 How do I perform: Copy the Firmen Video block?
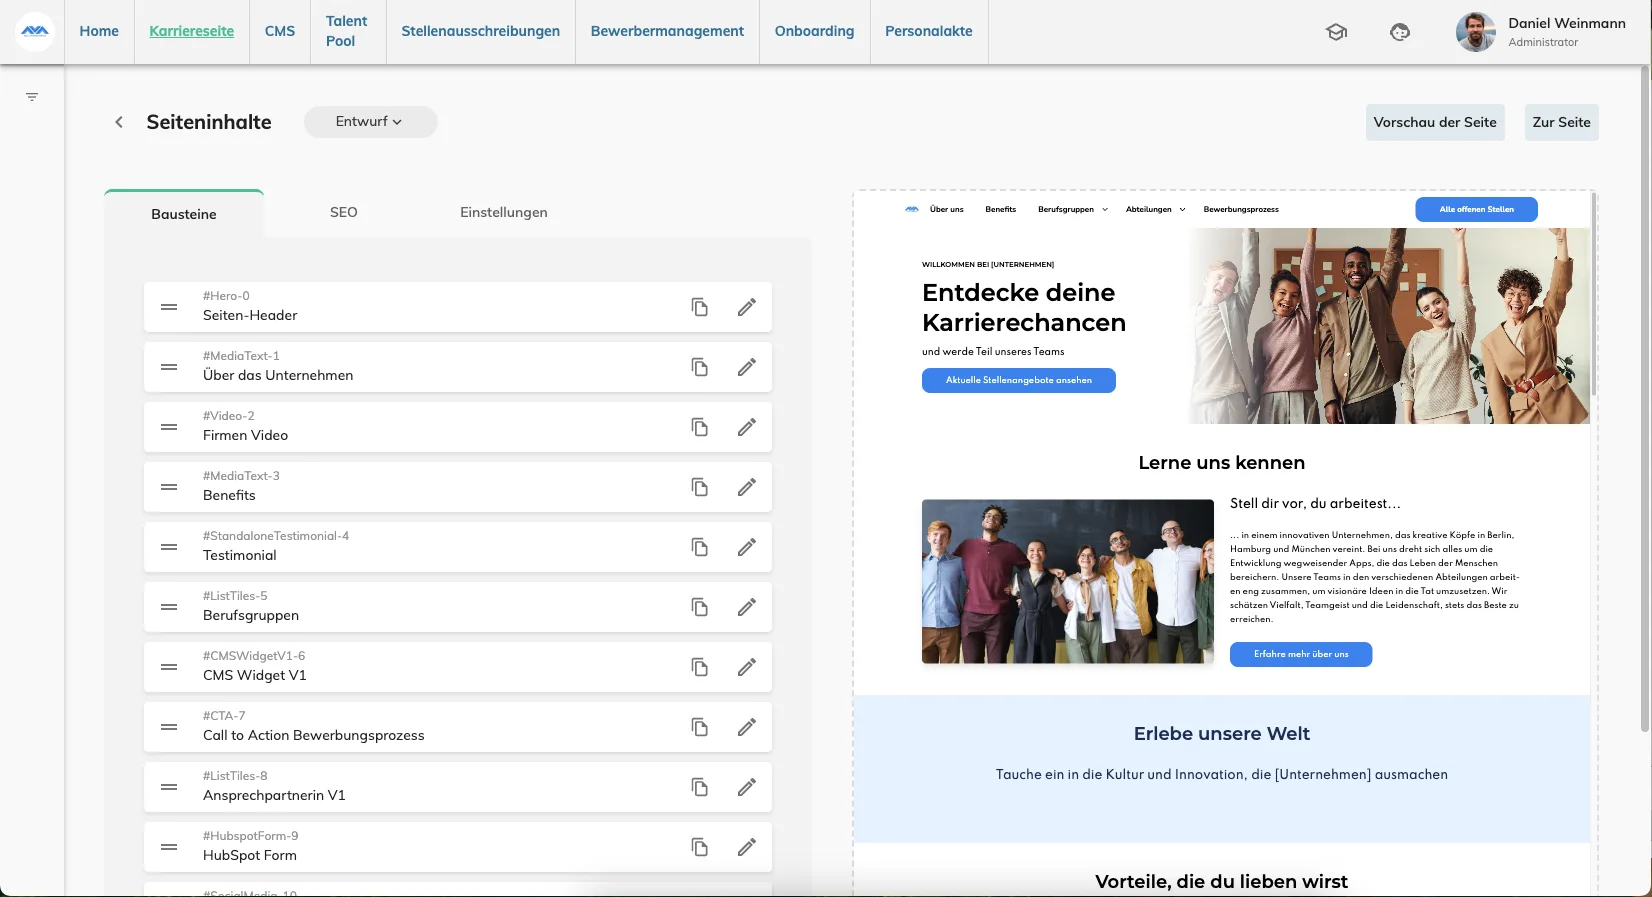700,427
